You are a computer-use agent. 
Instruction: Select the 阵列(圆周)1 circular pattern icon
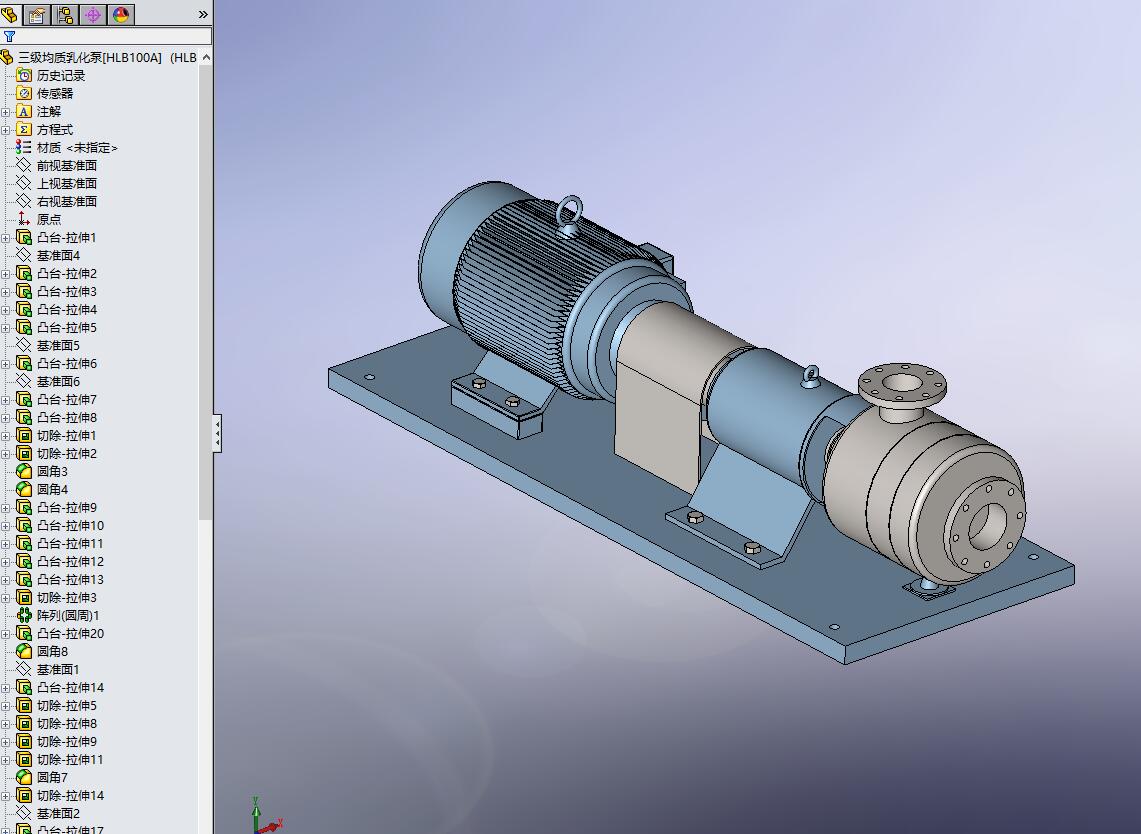tap(24, 616)
